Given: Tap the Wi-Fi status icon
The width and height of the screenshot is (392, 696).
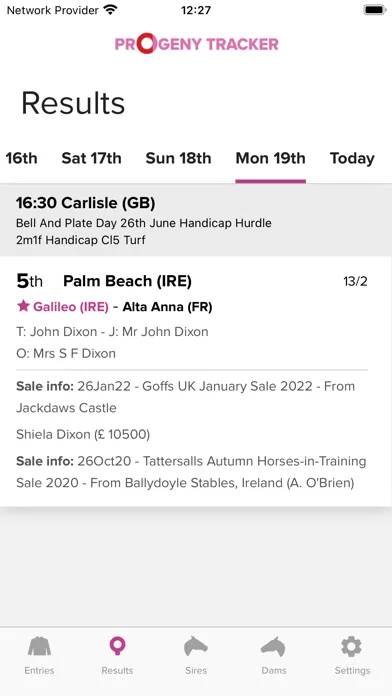Looking at the screenshot, I should [x=110, y=10].
